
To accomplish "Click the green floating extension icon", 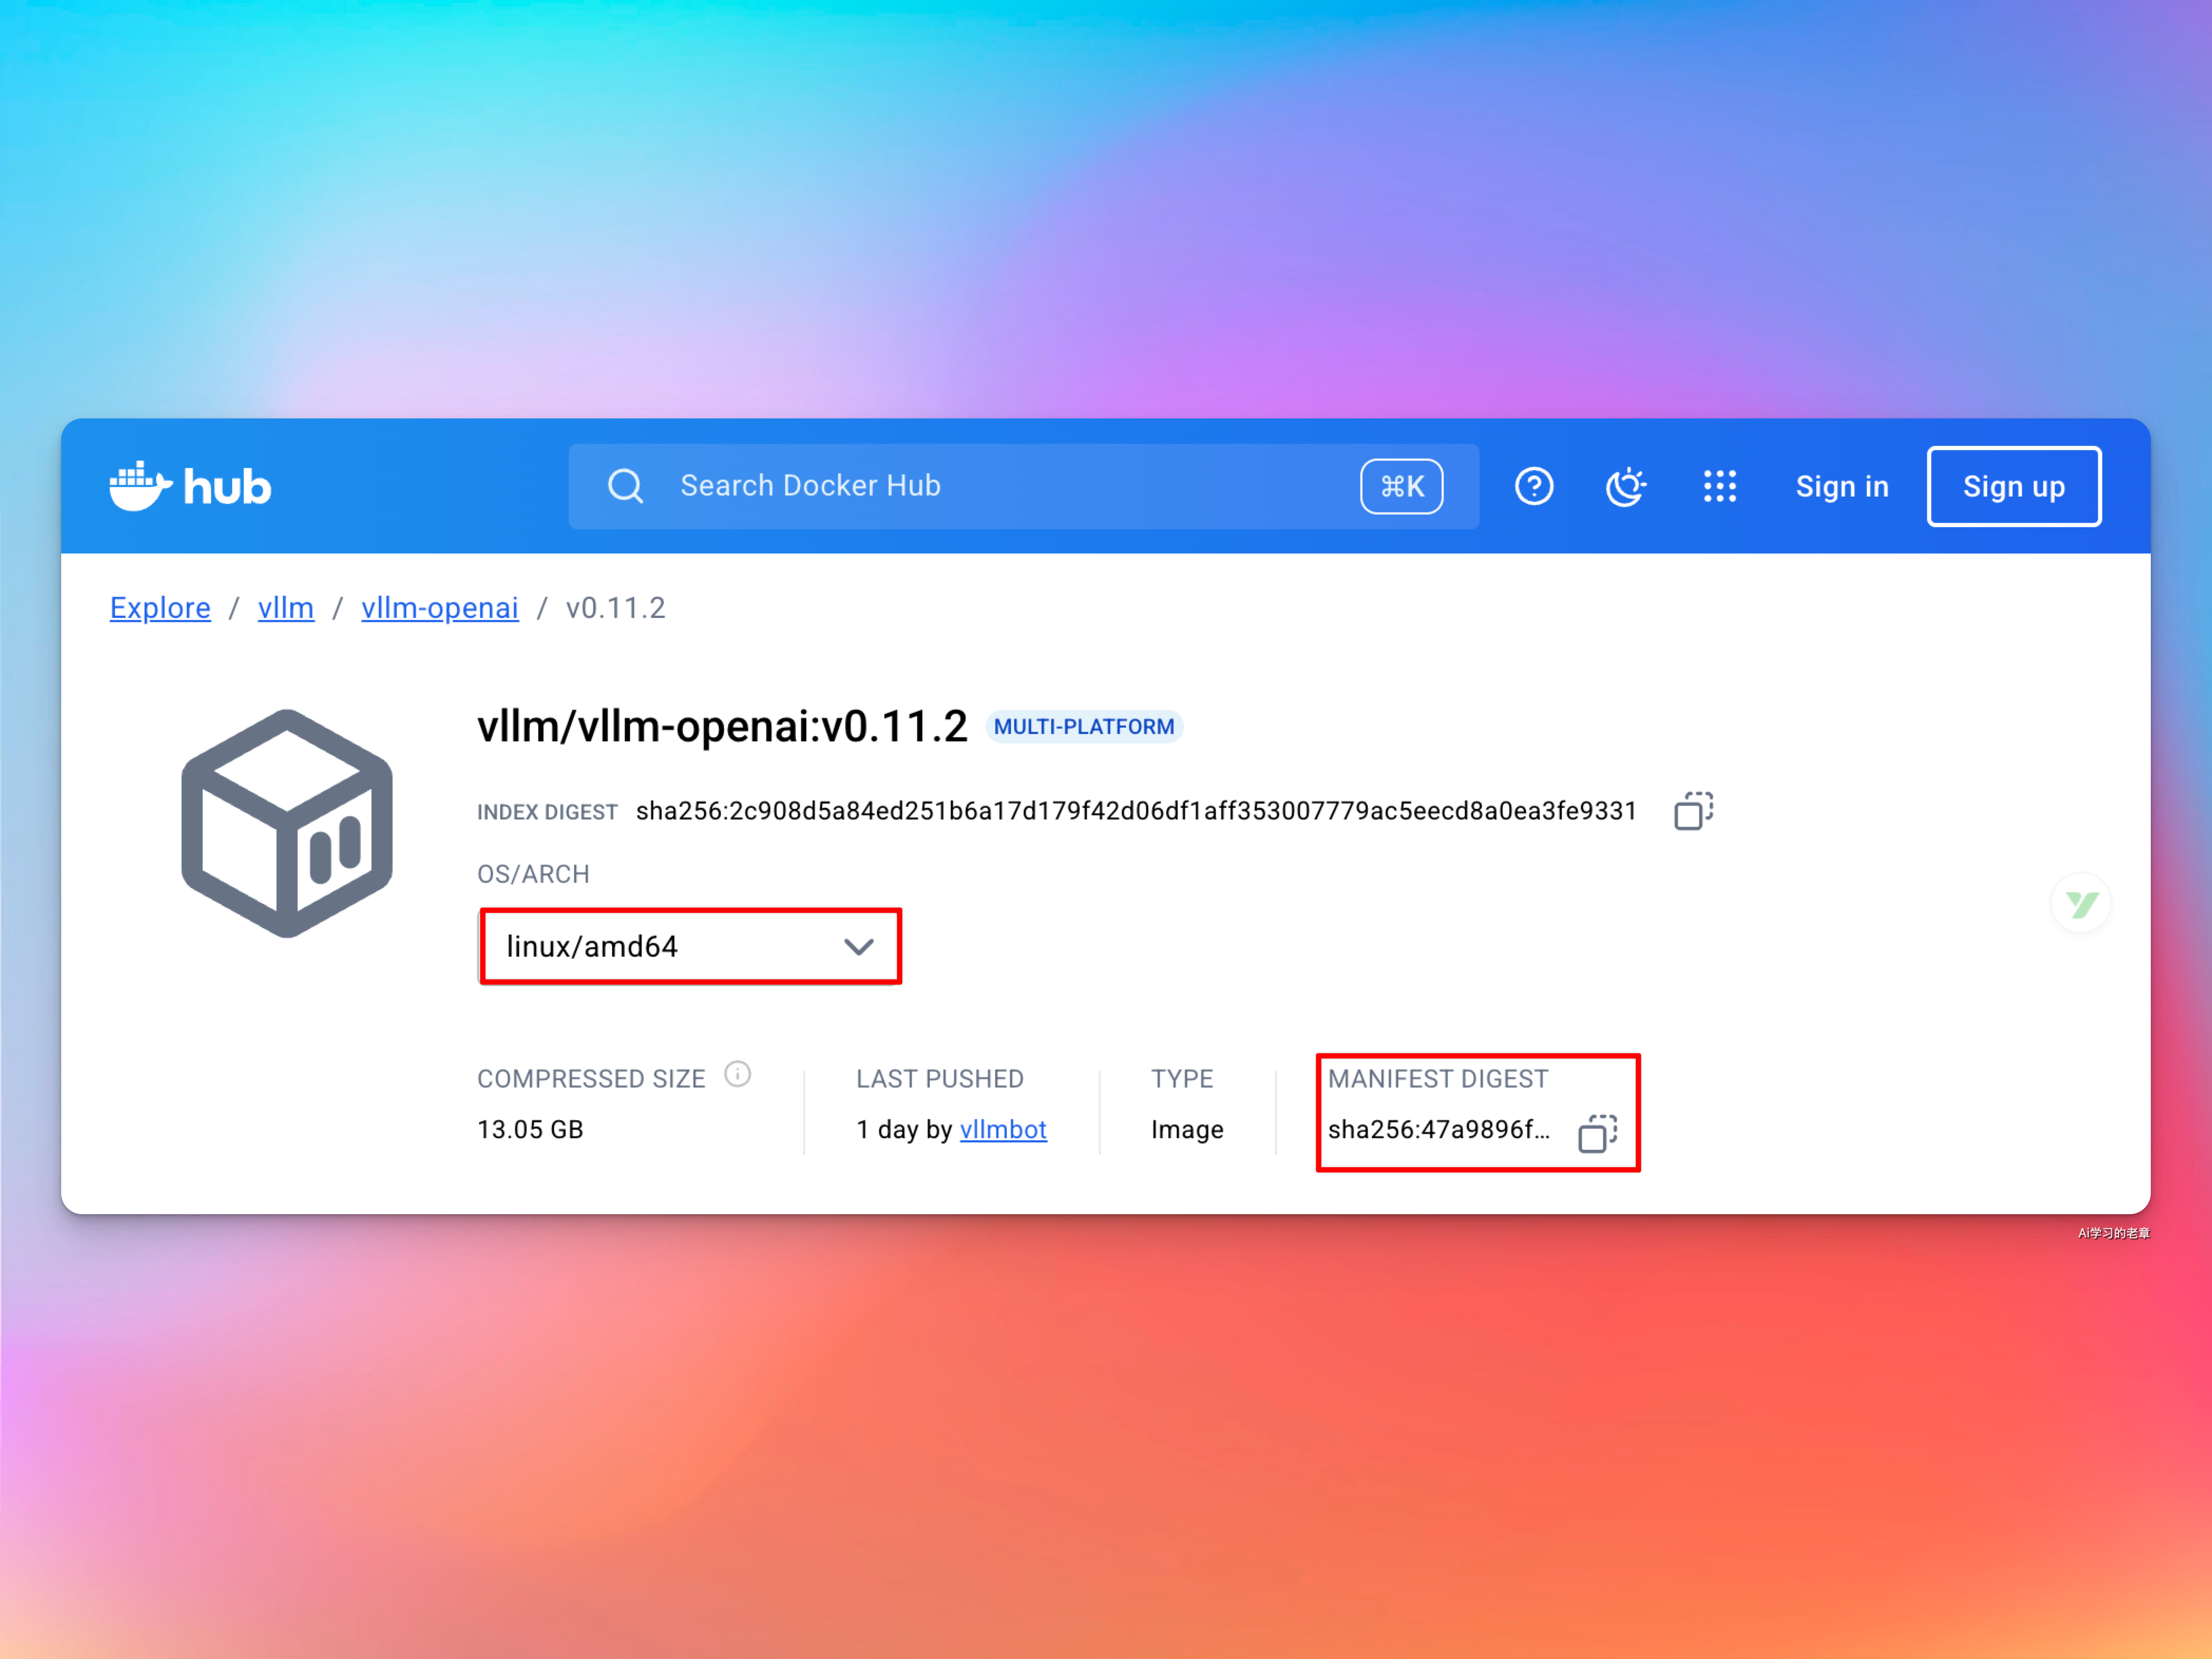I will 2081,904.
